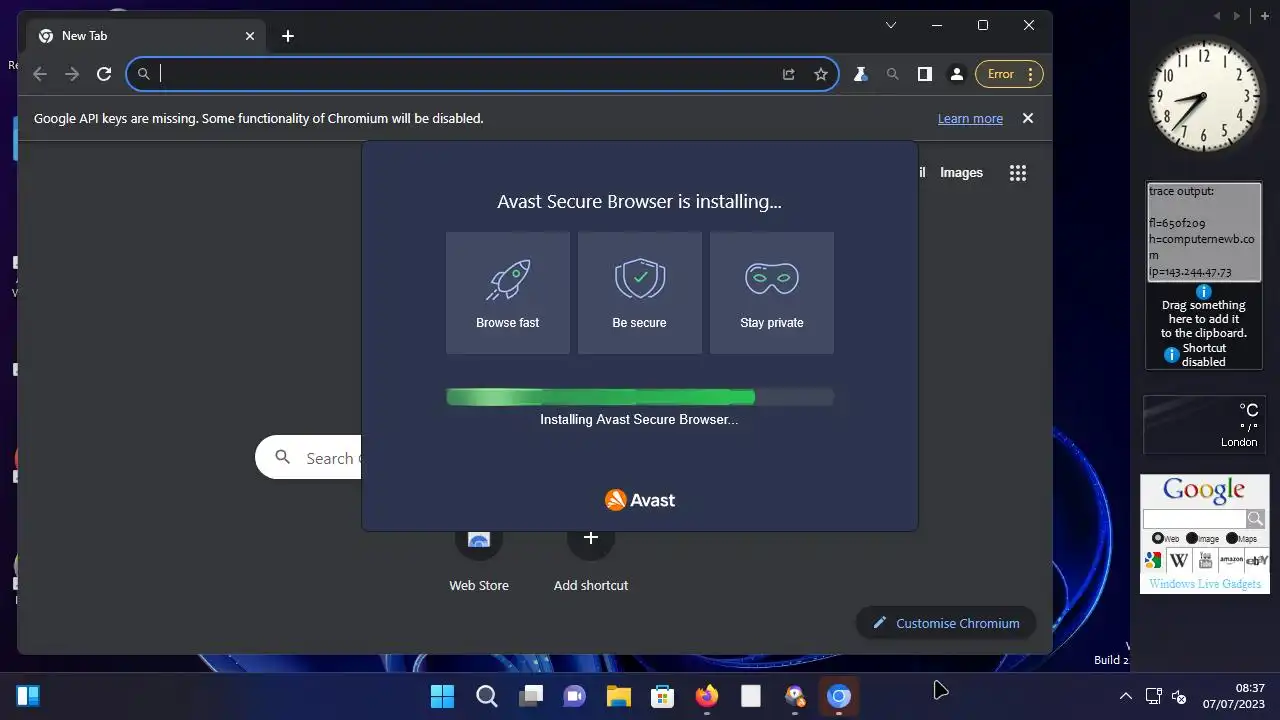Open eBay icon in Google gadget
Image resolution: width=1280 pixels, height=720 pixels.
[1257, 561]
